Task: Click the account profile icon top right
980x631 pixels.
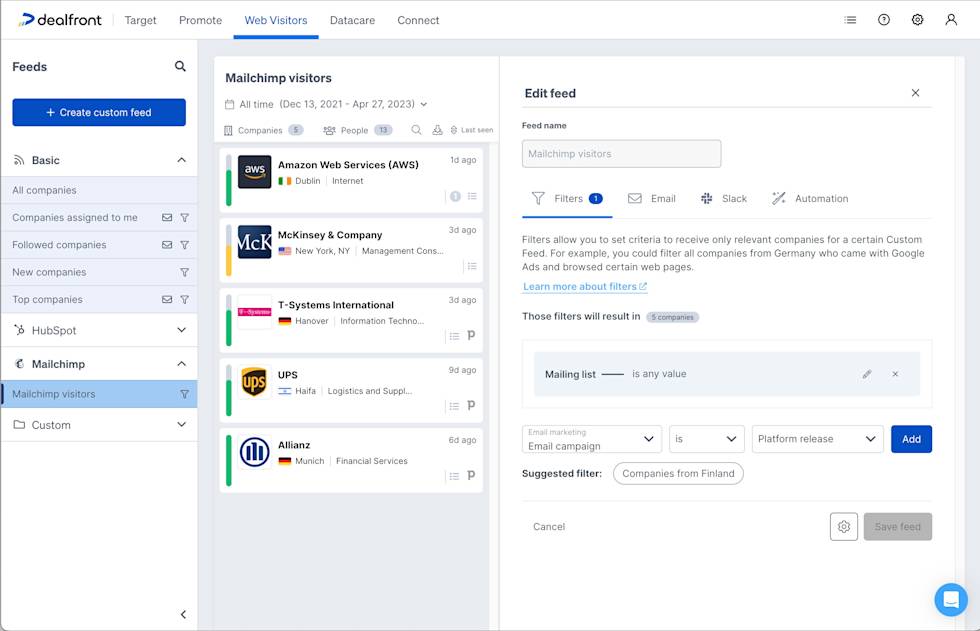Action: (x=952, y=19)
